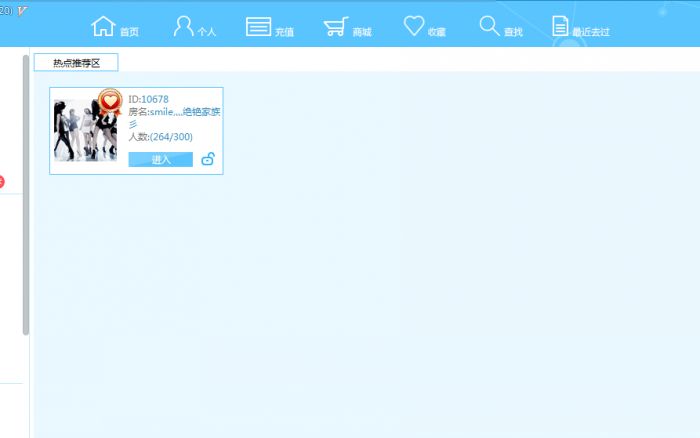Click the 查找 magnifying glass icon
The height and width of the screenshot is (438, 700).
click(x=489, y=26)
